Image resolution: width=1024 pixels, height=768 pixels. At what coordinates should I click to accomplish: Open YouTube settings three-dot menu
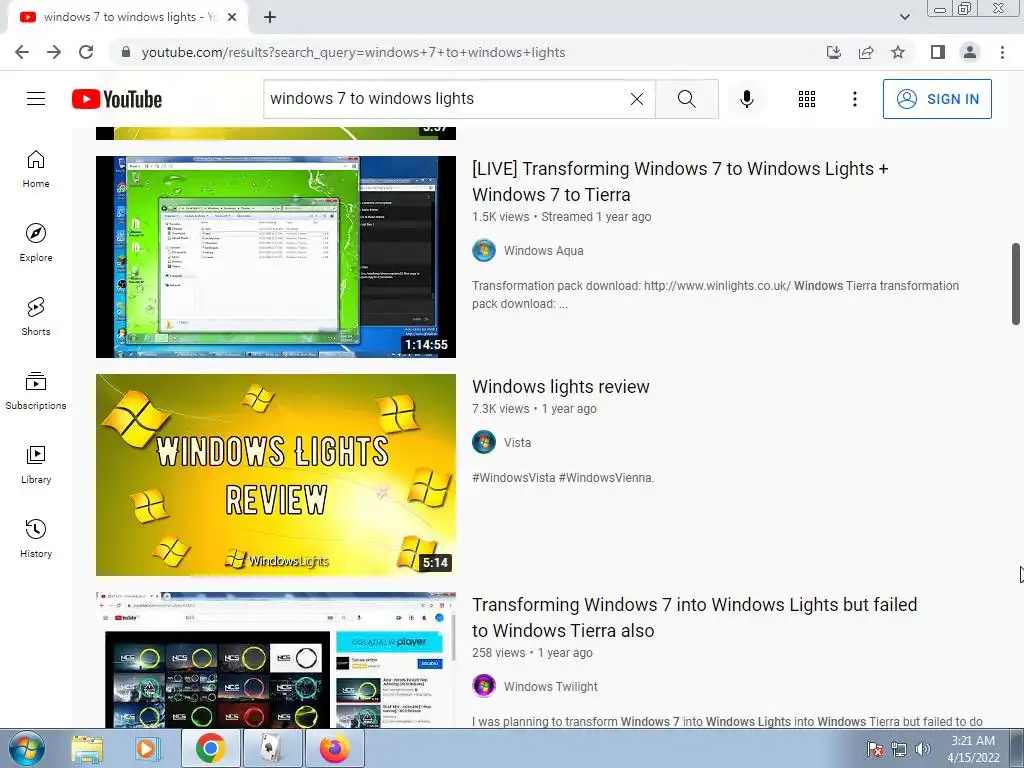854,99
